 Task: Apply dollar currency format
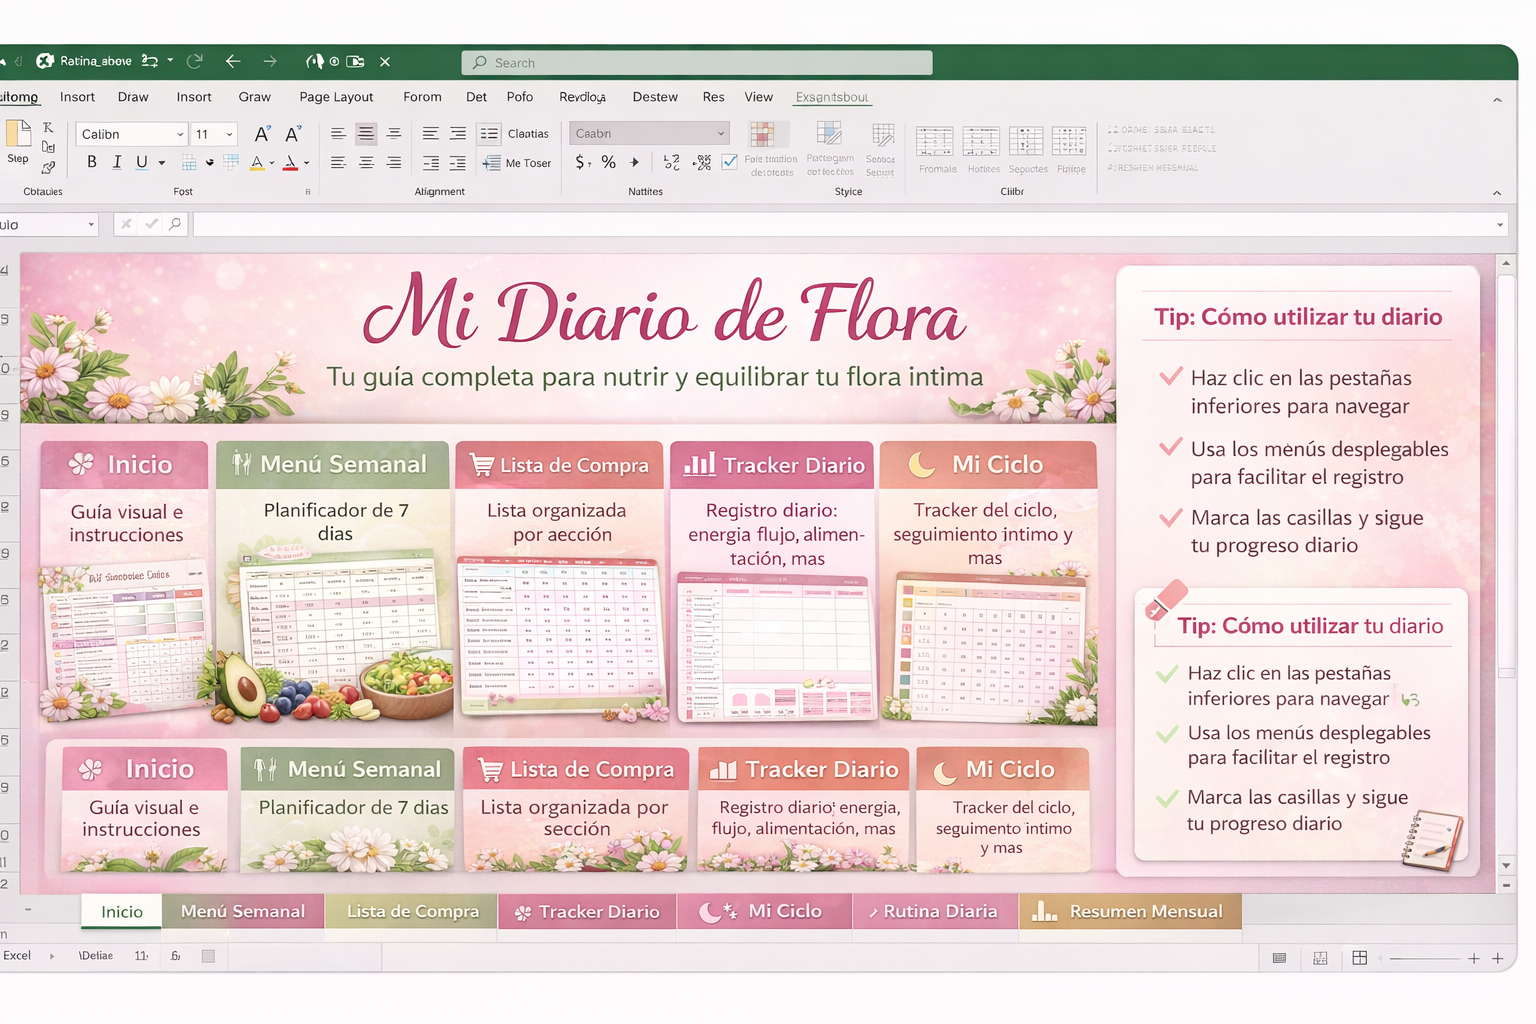[x=581, y=162]
